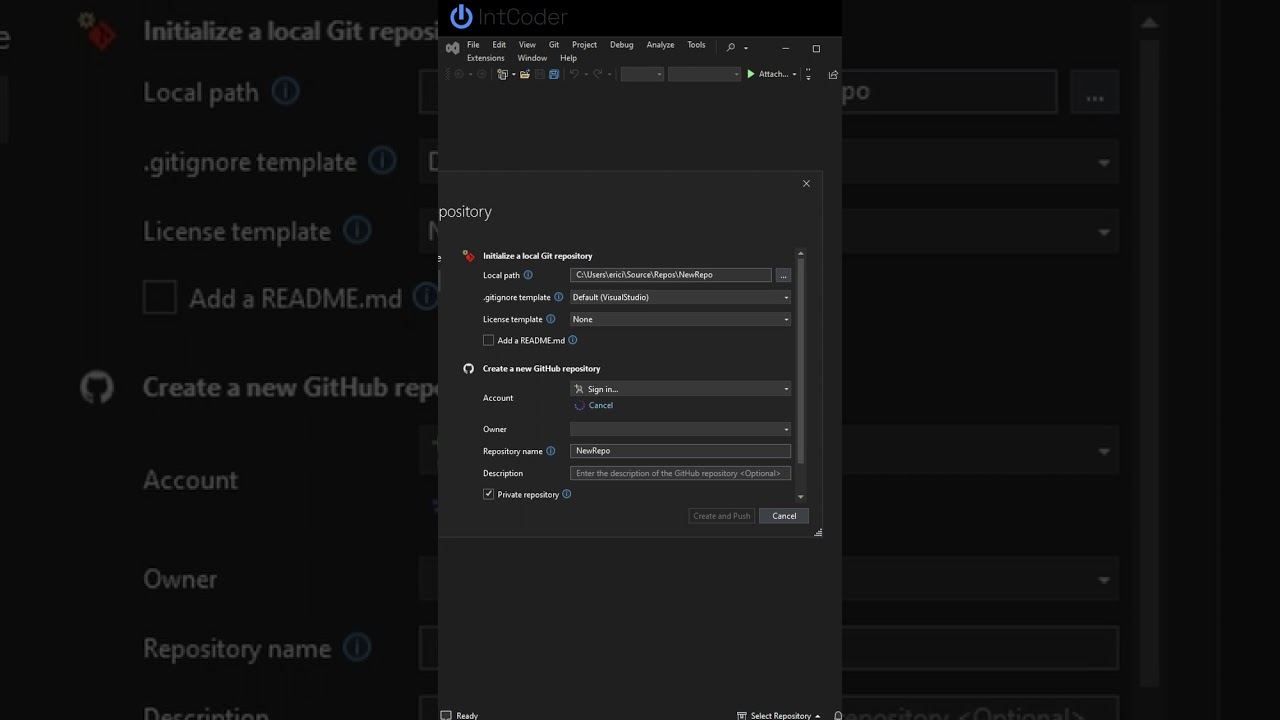
Task: Click the info icon beside License template
Action: (x=550, y=319)
